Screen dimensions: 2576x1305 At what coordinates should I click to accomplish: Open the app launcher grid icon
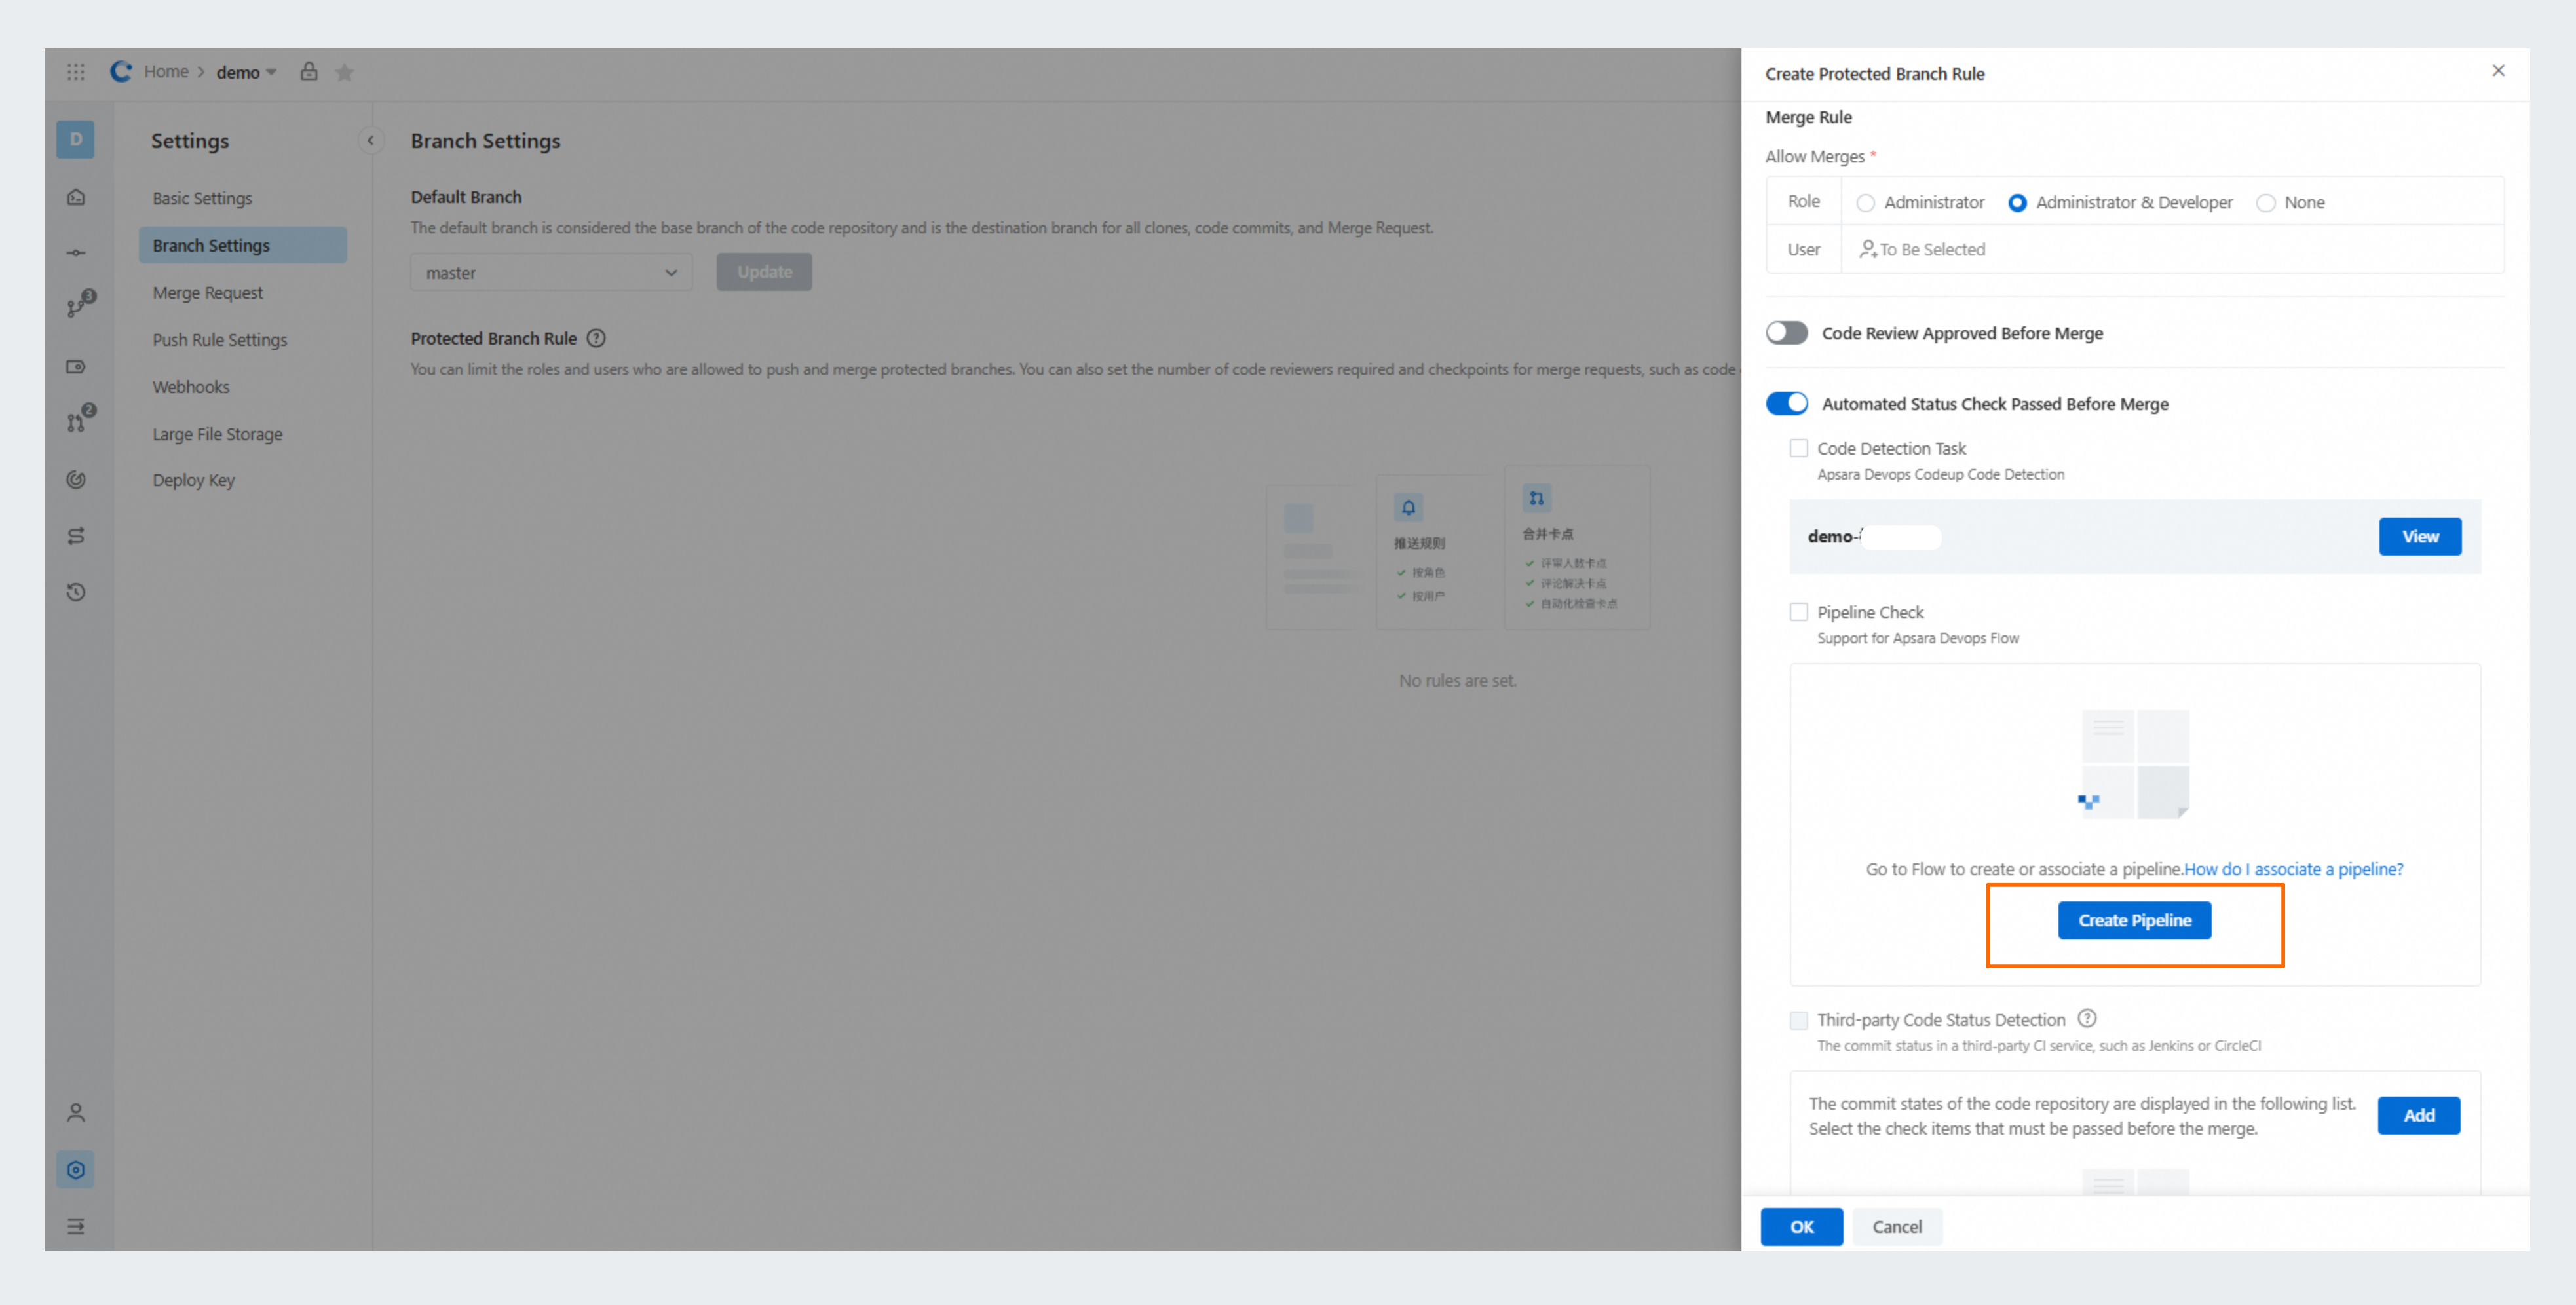(x=76, y=71)
